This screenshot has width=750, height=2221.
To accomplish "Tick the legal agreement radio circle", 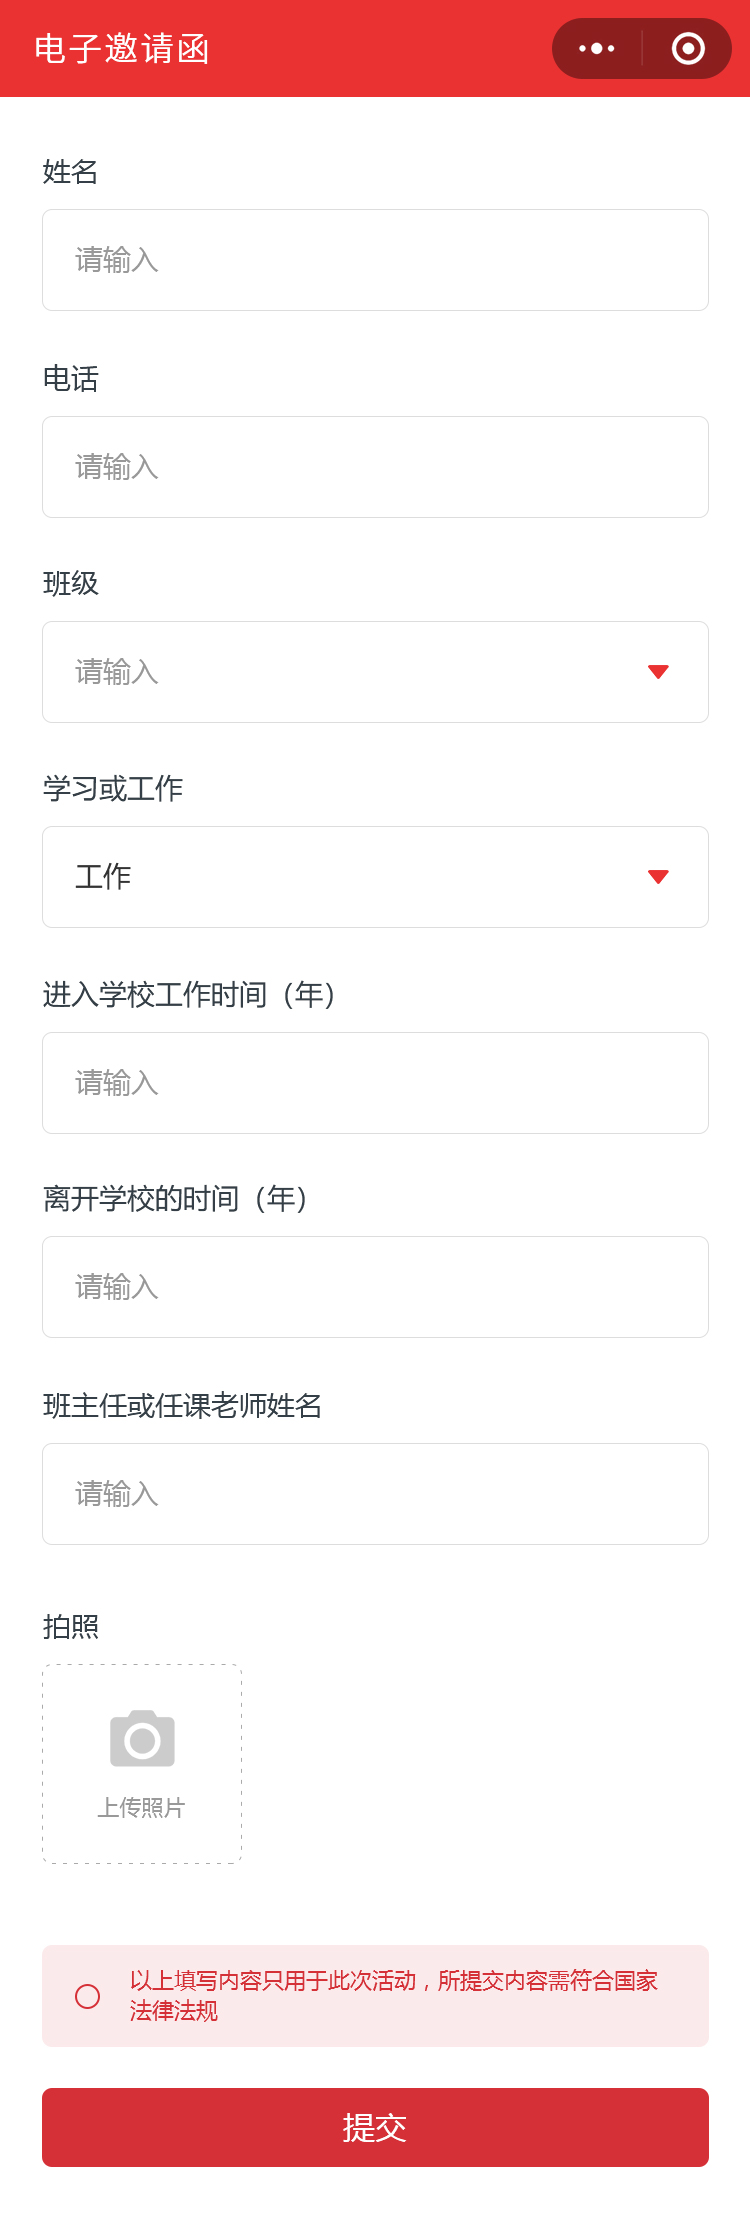I will point(88,1996).
